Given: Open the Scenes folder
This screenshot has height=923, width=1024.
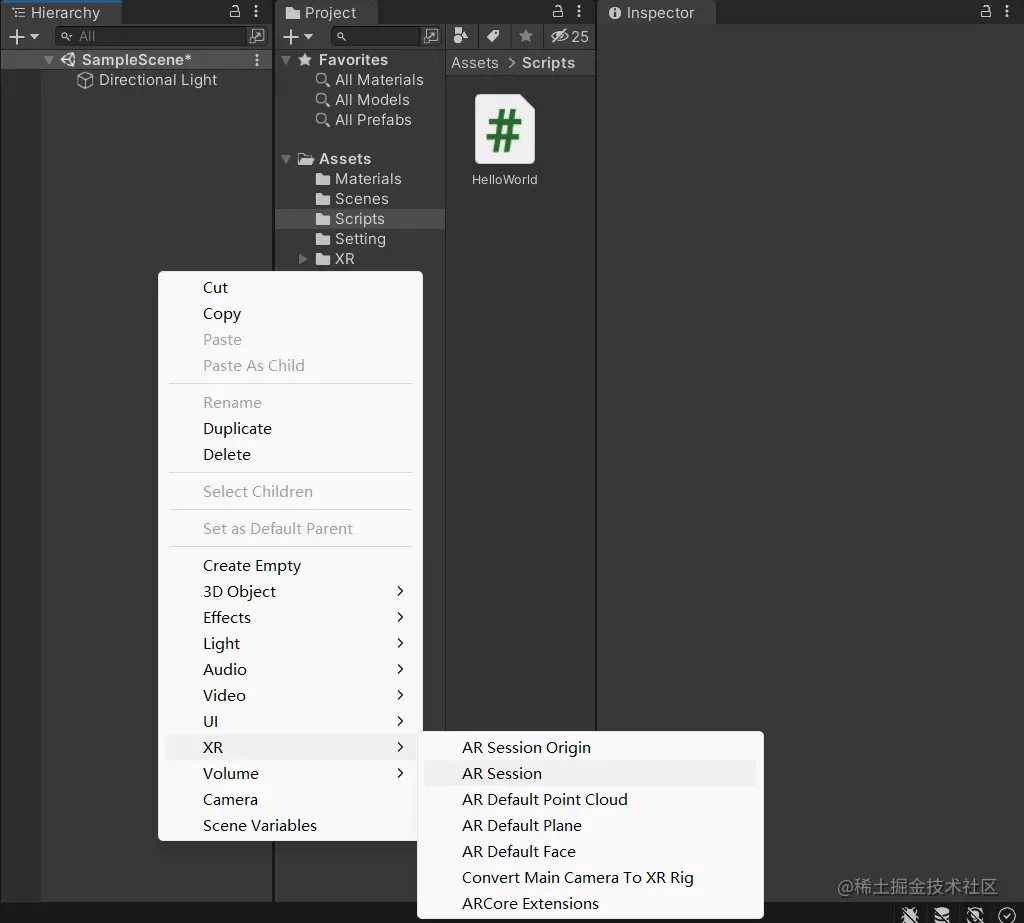Looking at the screenshot, I should click(352, 199).
